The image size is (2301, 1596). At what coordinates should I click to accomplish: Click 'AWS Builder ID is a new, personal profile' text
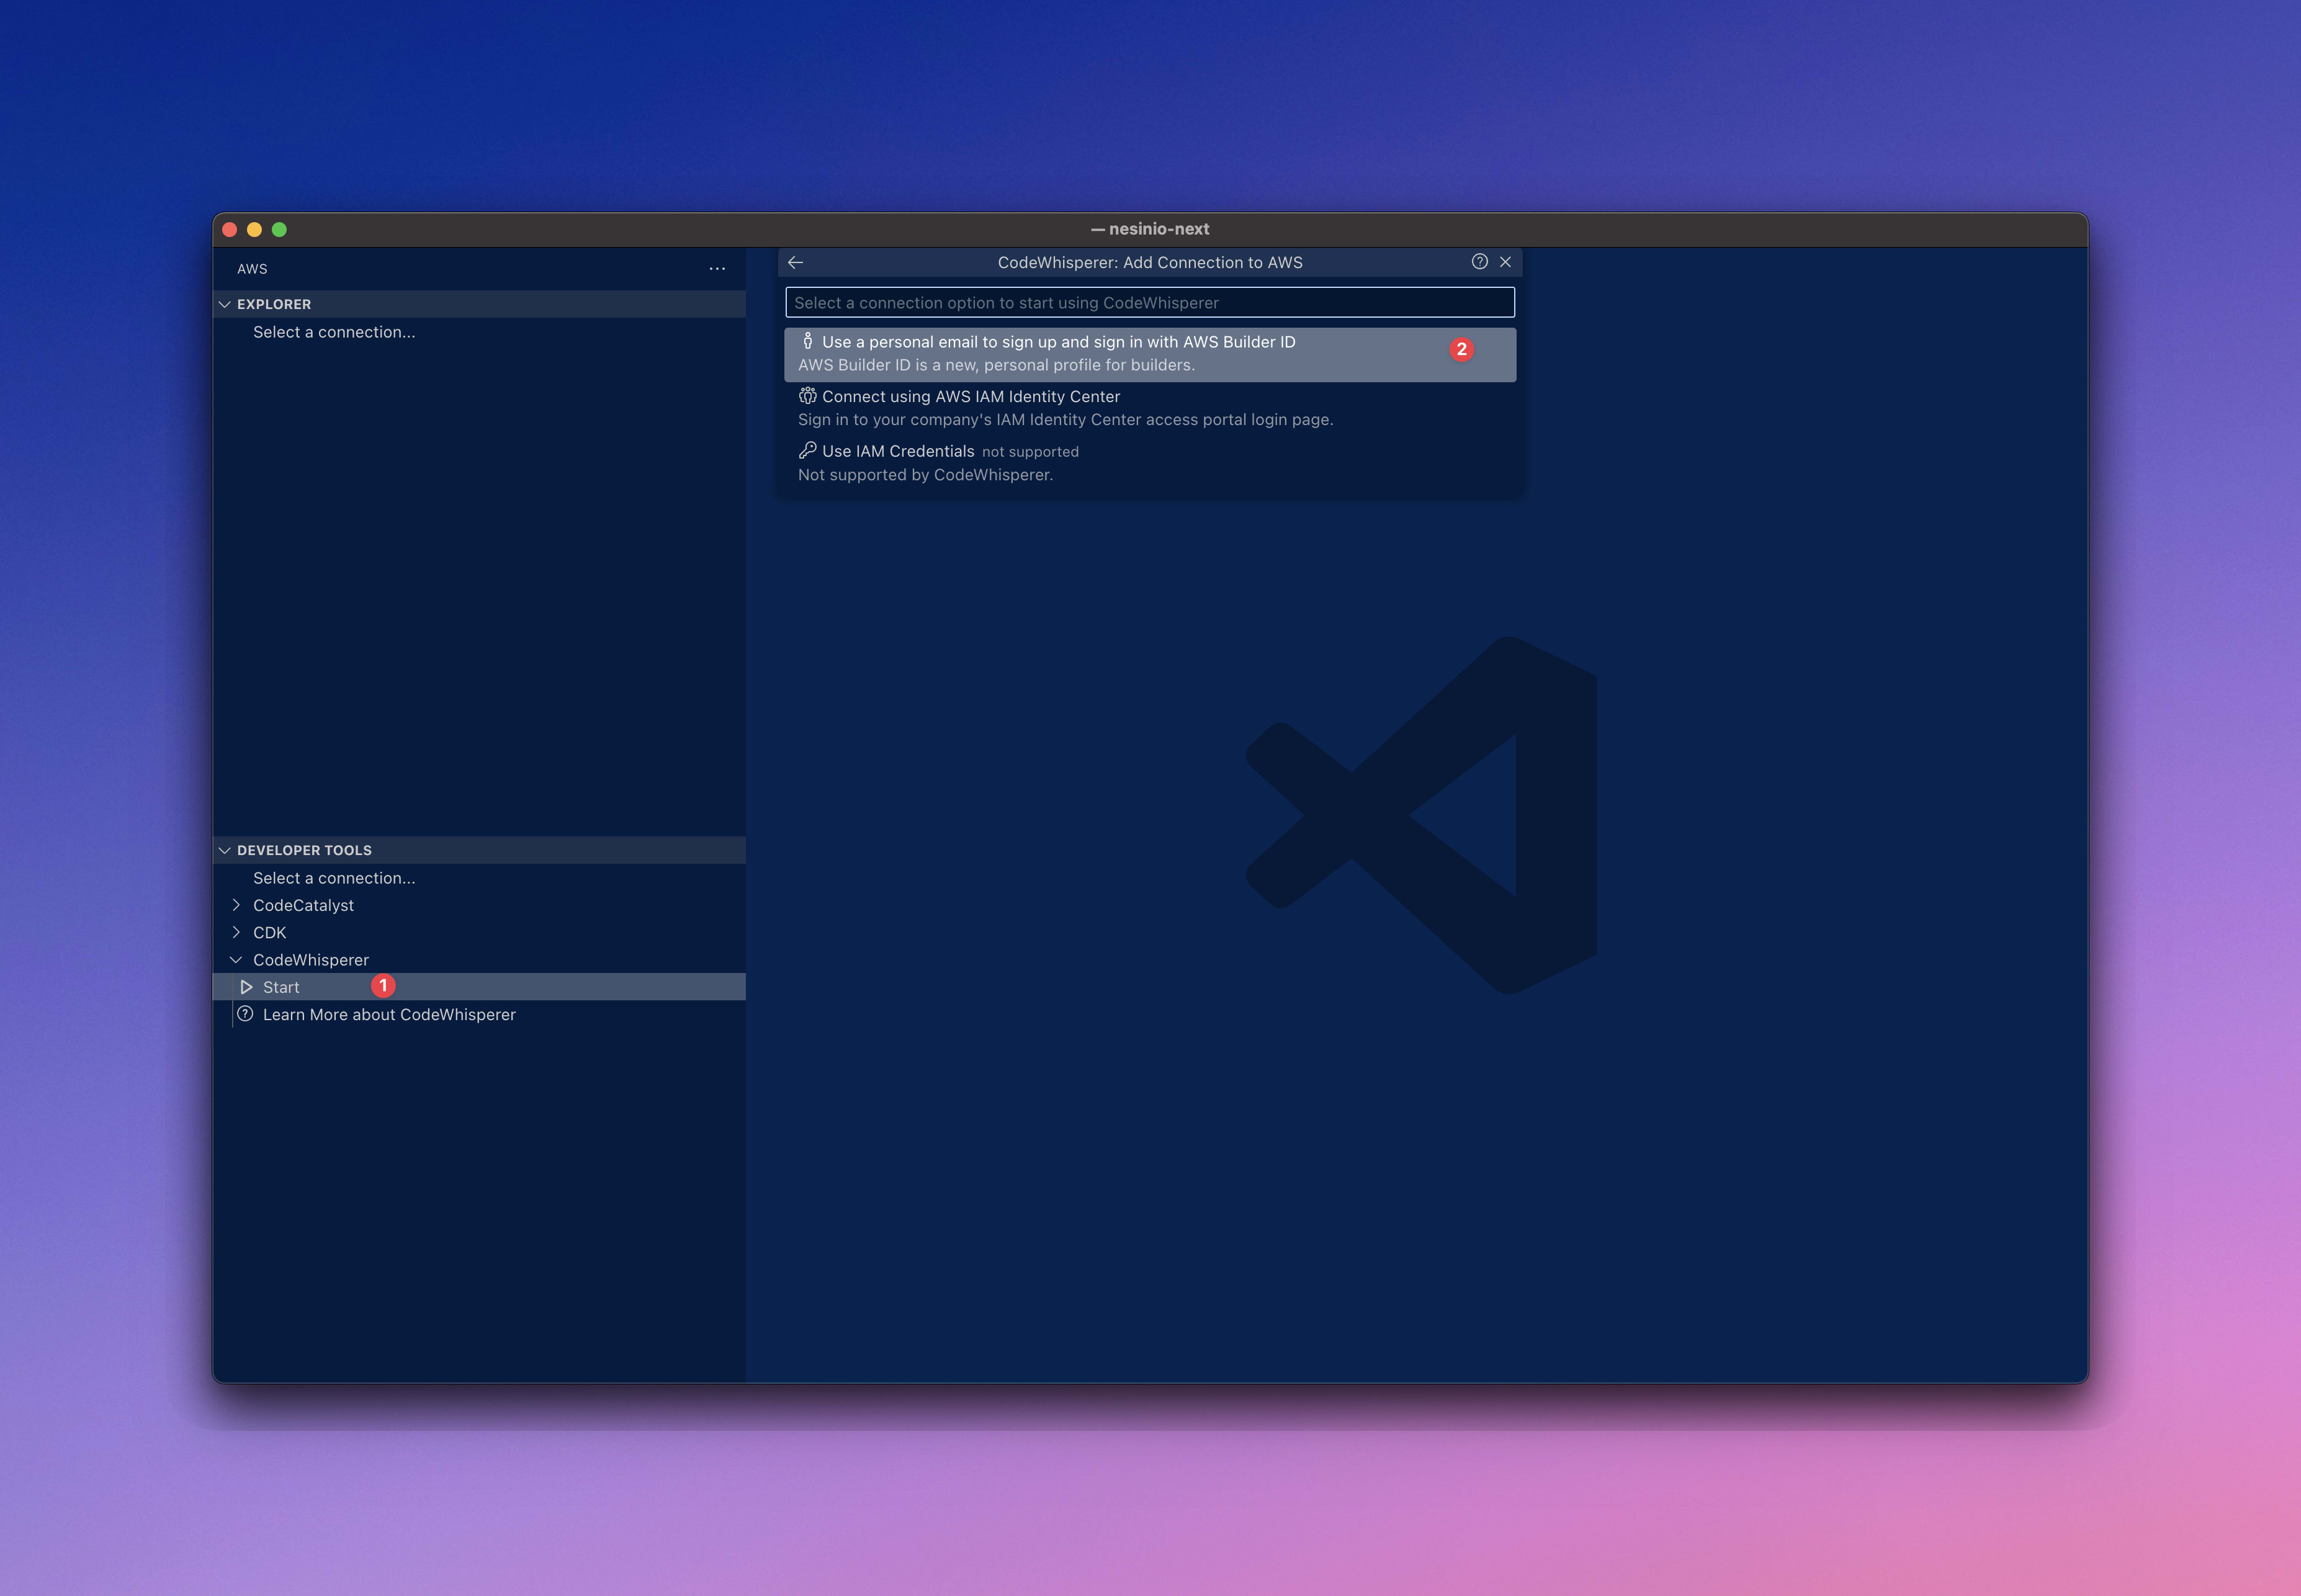click(x=996, y=365)
